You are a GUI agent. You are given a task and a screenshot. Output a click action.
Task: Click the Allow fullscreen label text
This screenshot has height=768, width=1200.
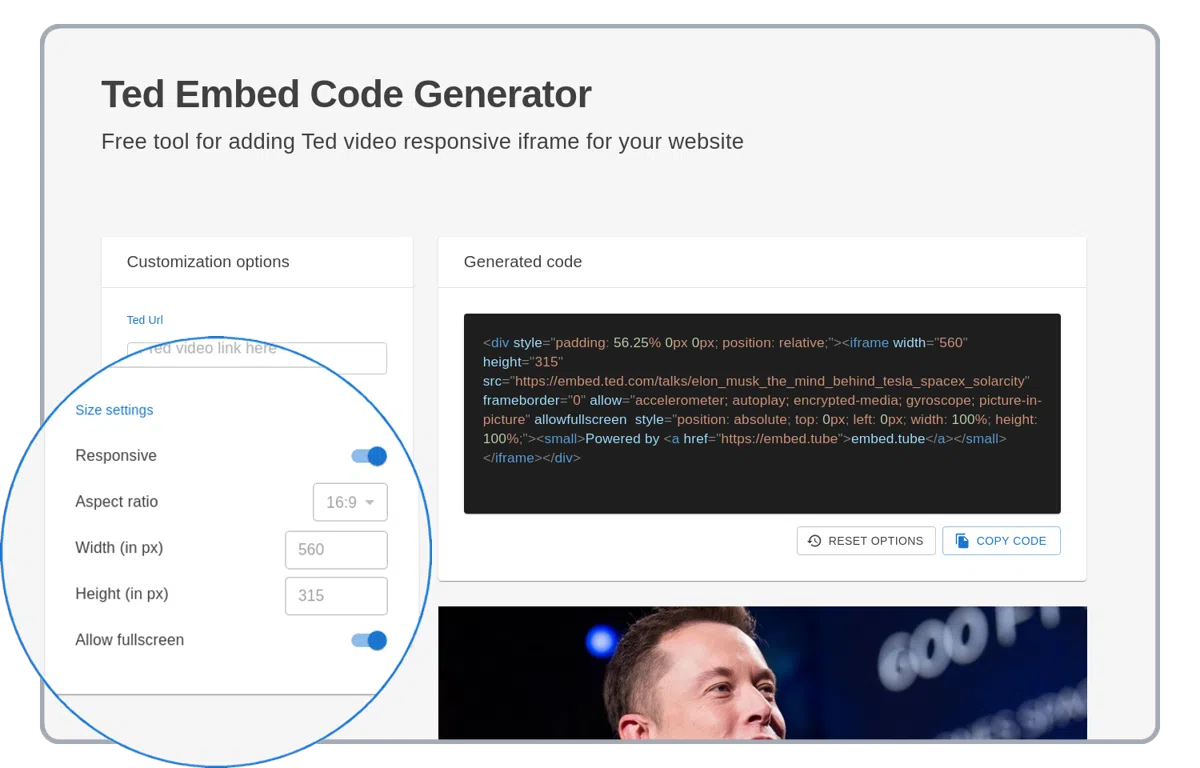pyautogui.click(x=130, y=640)
